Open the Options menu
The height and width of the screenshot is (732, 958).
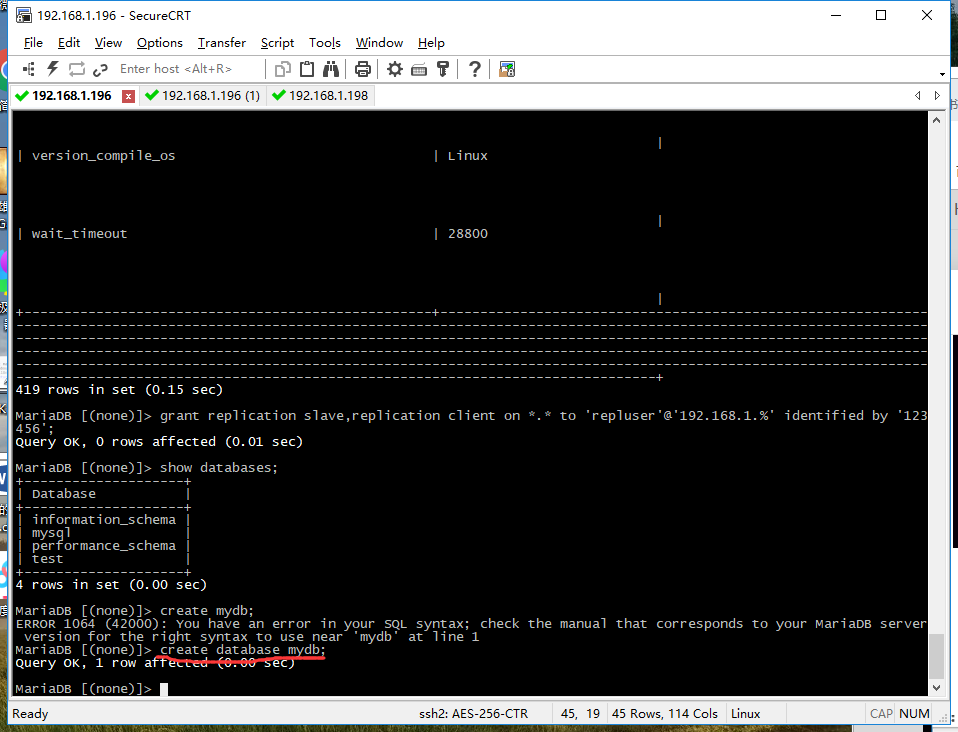pyautogui.click(x=159, y=43)
